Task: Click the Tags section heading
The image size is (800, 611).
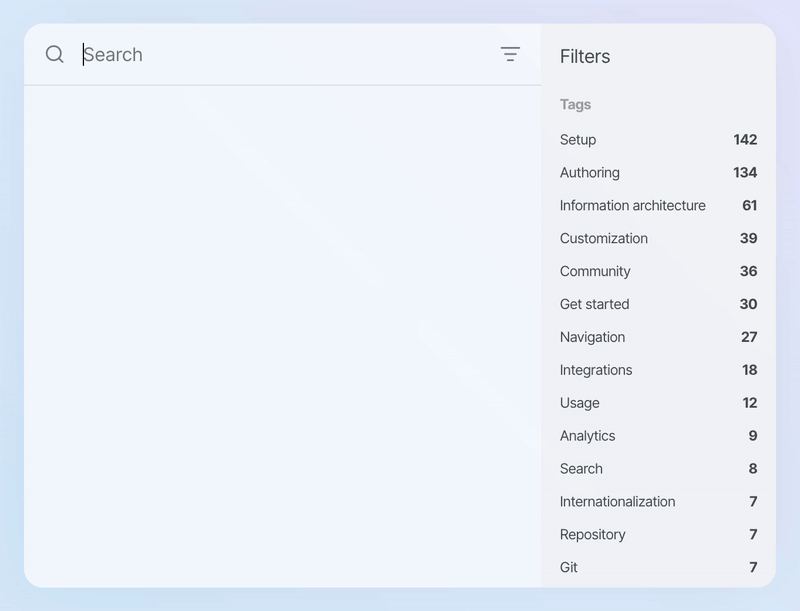Action: tap(575, 105)
